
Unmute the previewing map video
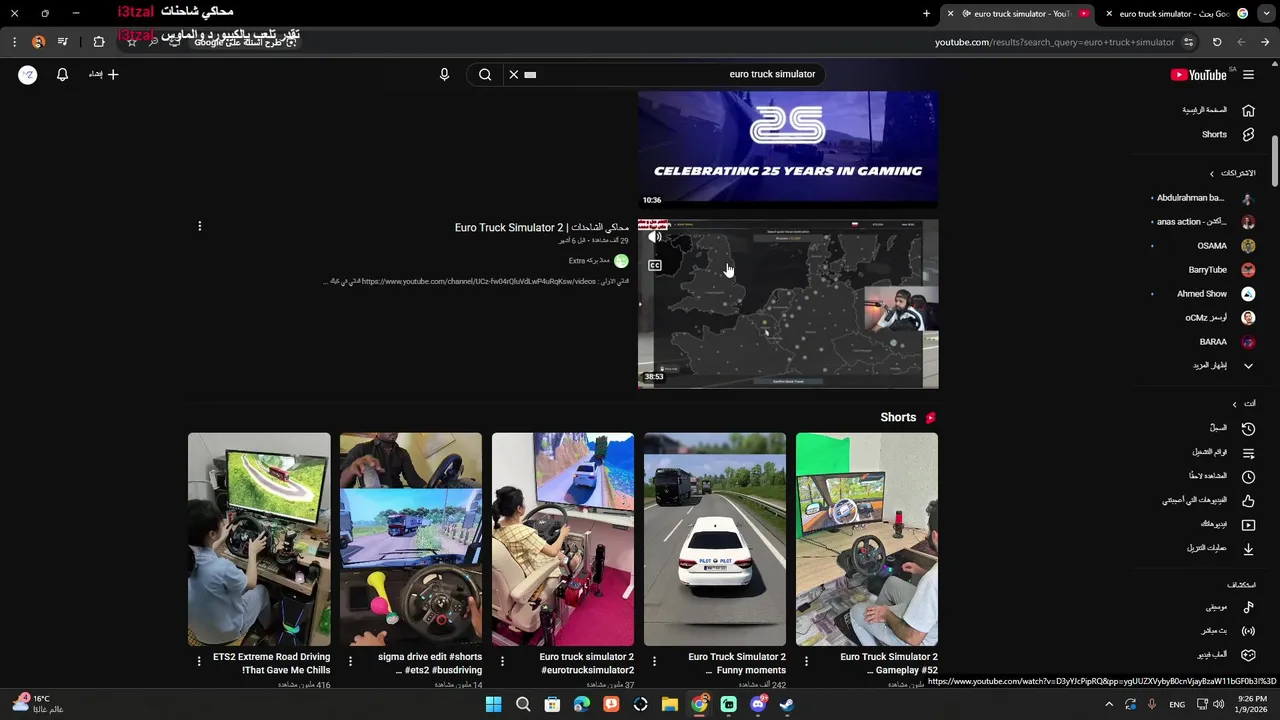[x=655, y=237]
